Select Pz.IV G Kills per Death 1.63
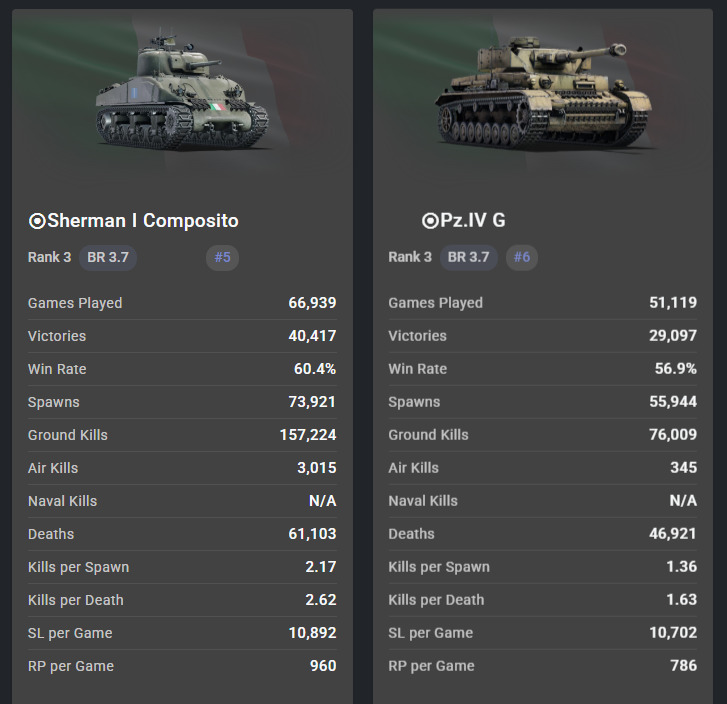The height and width of the screenshot is (704, 727). [678, 600]
